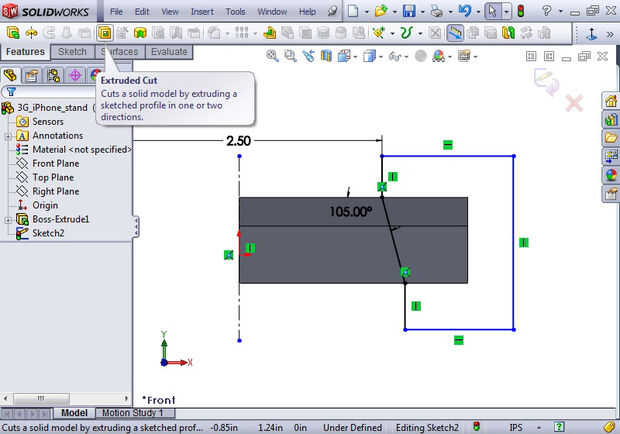Switch to the Evaluate tab
The height and width of the screenshot is (434, 620).
(x=169, y=52)
